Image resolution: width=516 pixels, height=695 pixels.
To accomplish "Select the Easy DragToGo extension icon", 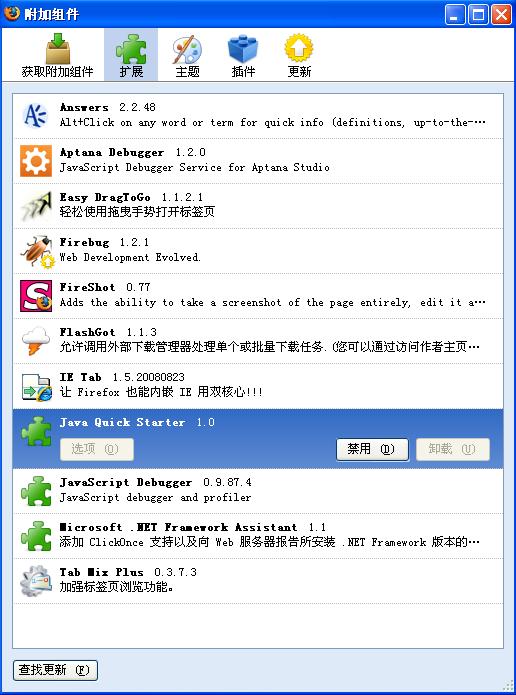I will click(36, 206).
